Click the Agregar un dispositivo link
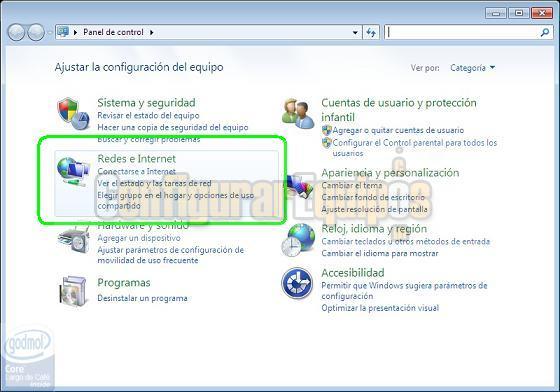Viewport: 560px width, 392px height. click(139, 238)
